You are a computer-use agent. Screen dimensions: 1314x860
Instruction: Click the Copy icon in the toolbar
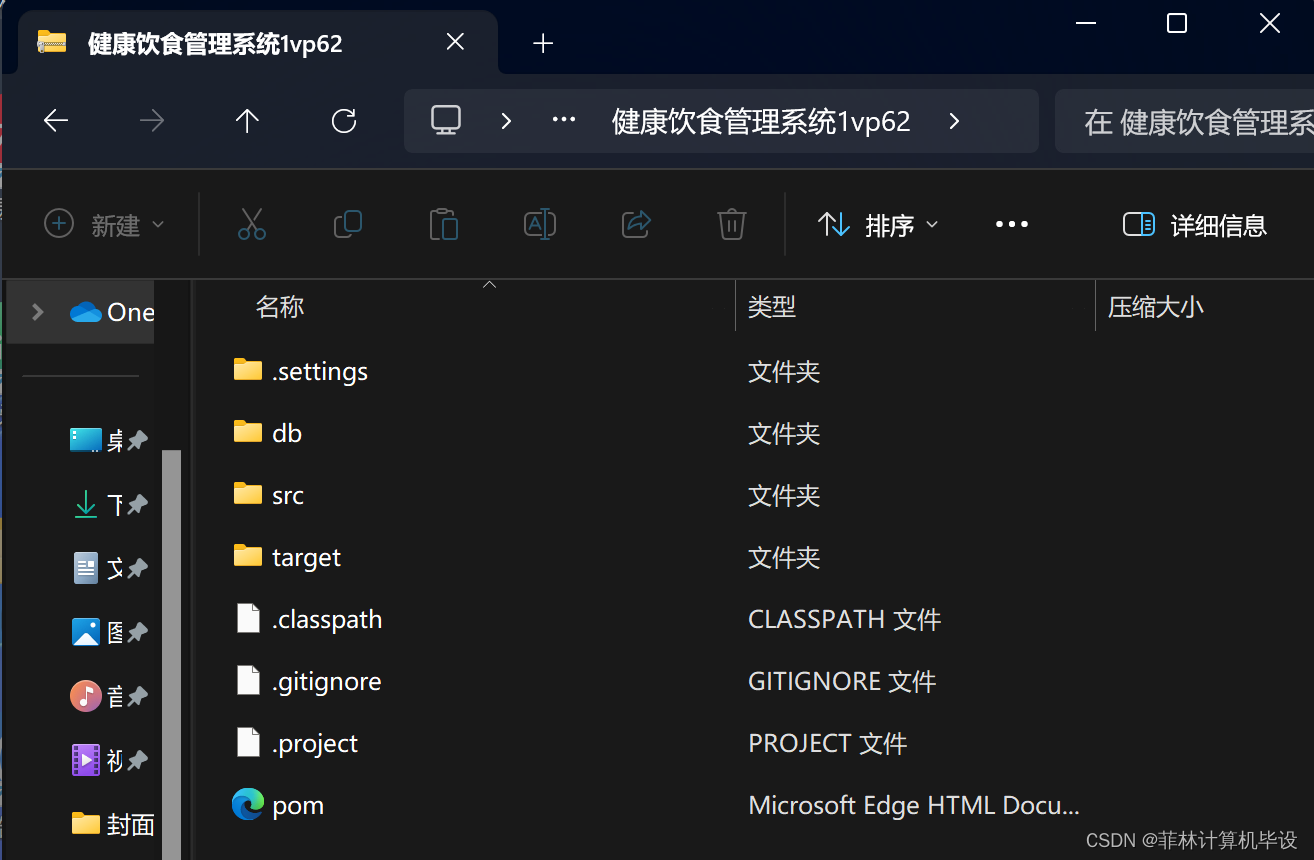coord(347,224)
